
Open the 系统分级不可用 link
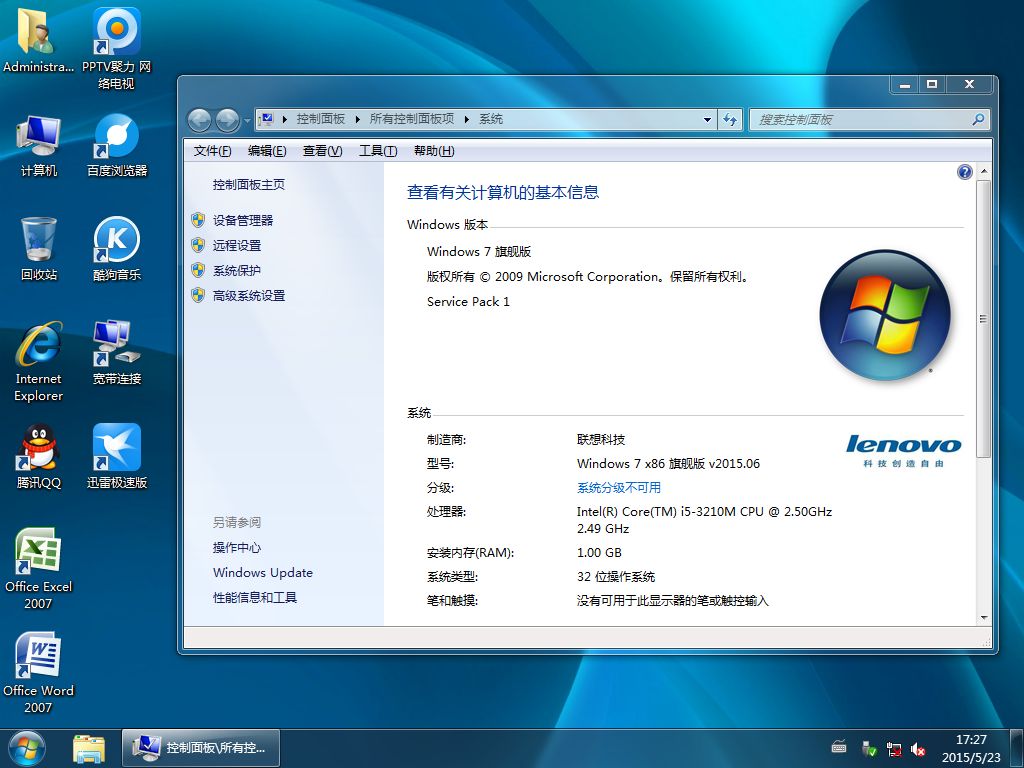click(618, 488)
